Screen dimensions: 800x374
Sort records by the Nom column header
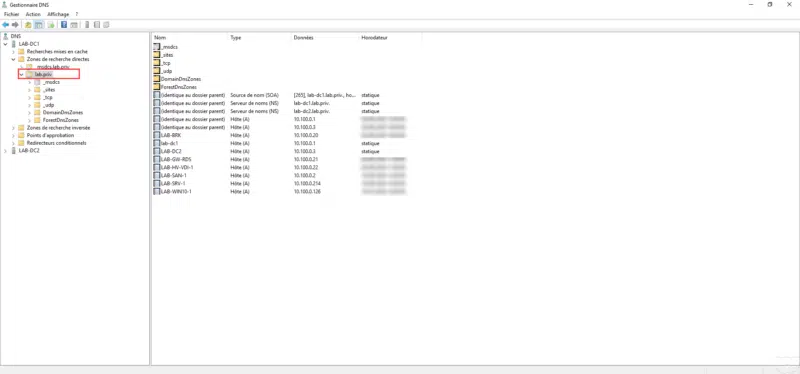pos(190,38)
